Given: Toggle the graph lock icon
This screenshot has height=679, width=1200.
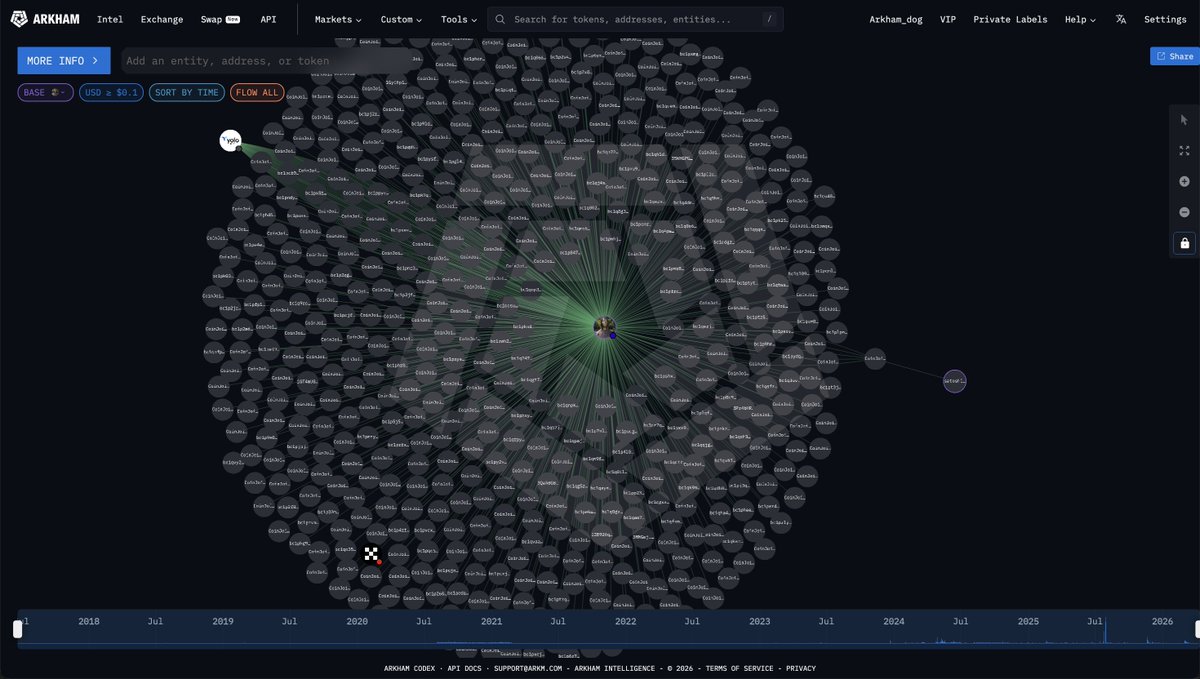Looking at the screenshot, I should point(1184,243).
